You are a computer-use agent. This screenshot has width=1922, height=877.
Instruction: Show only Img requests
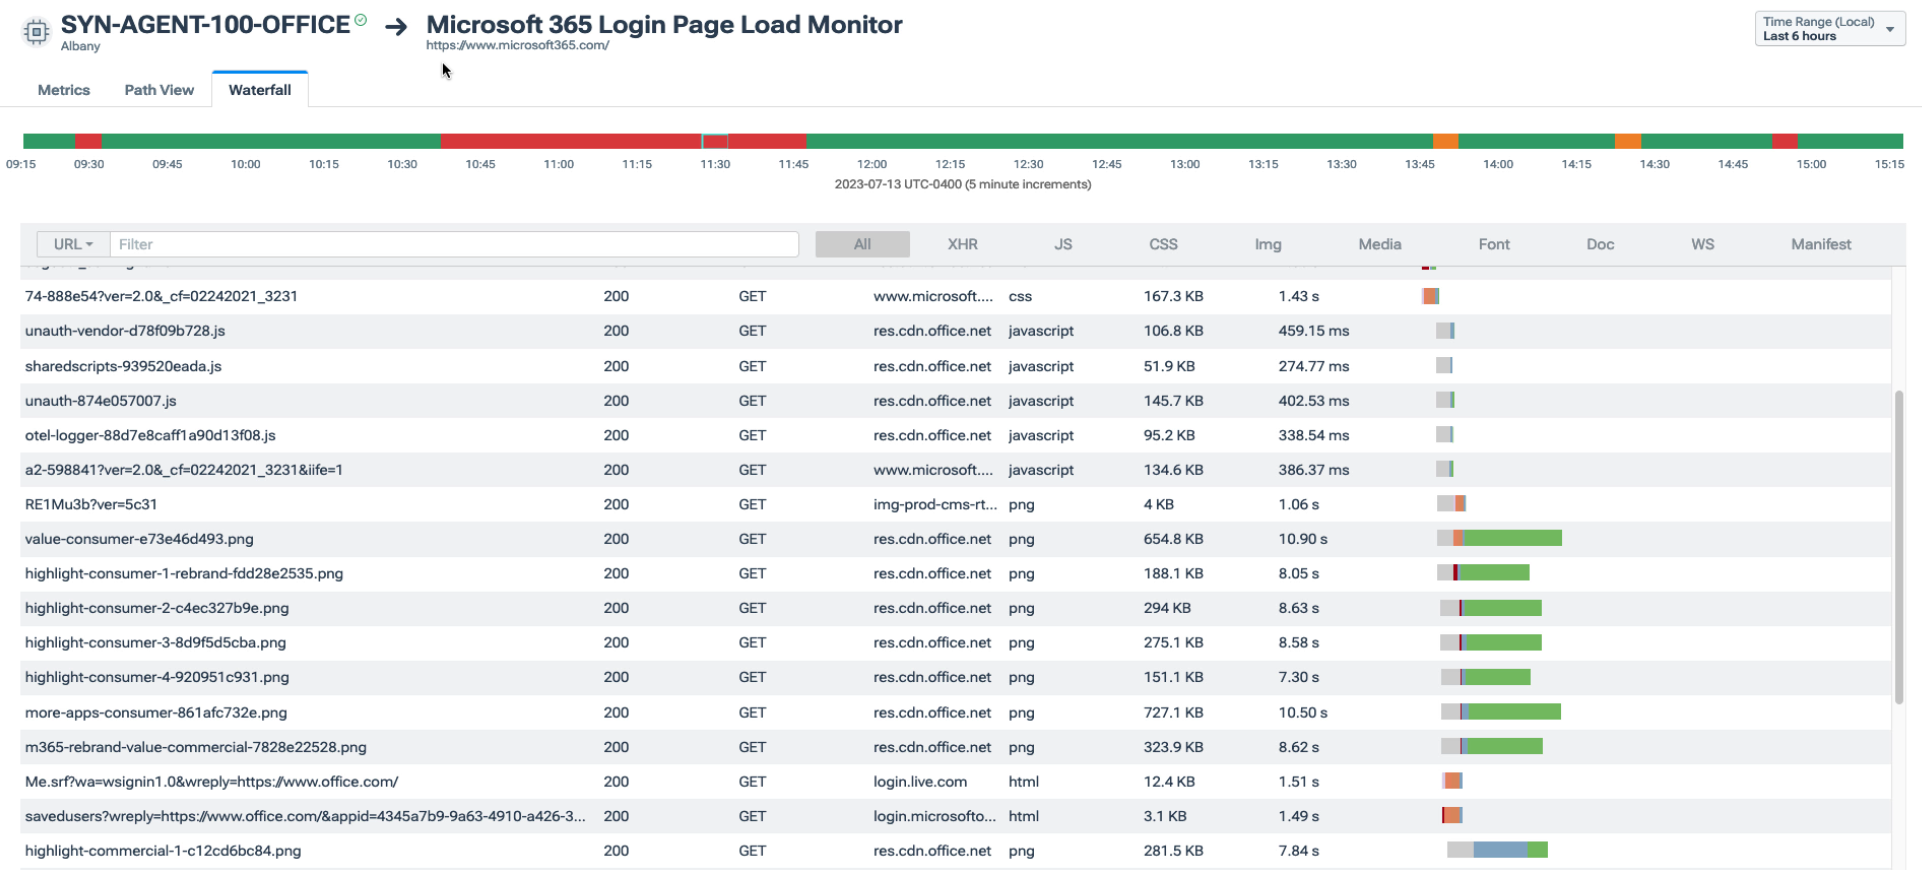click(1268, 244)
